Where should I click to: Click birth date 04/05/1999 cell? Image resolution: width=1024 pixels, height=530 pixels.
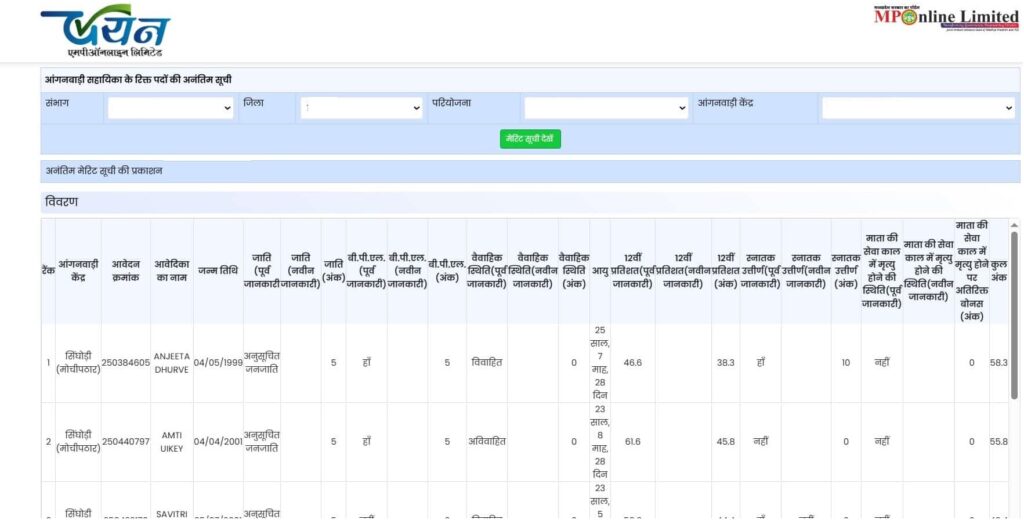(218, 363)
